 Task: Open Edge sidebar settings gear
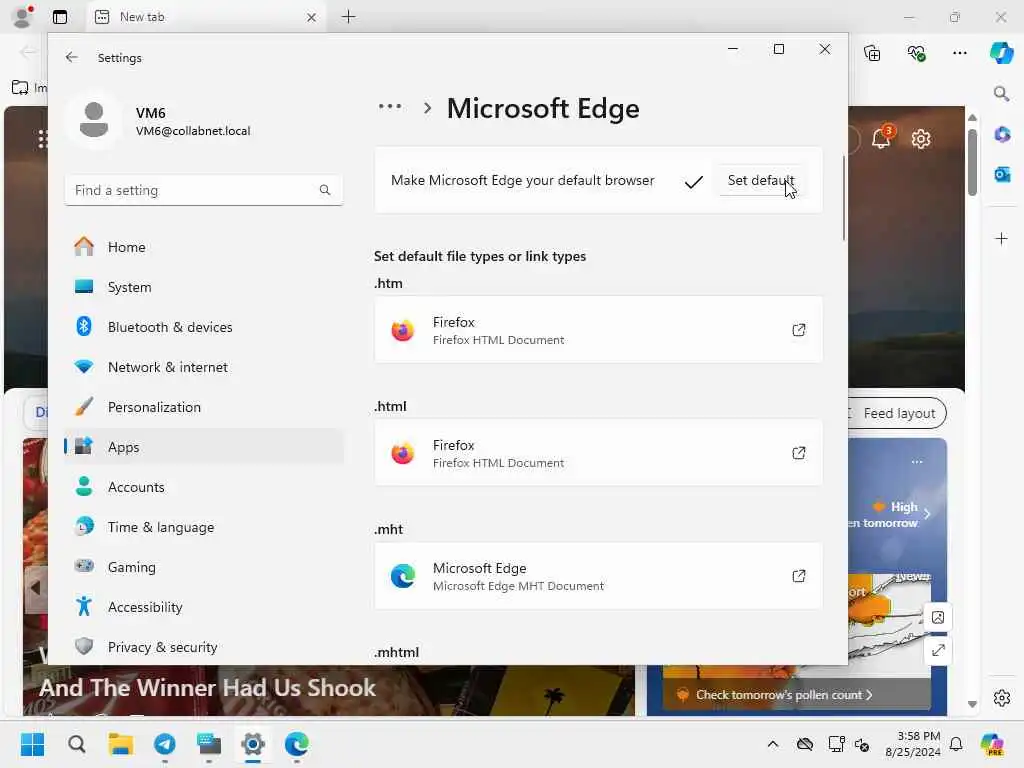(1002, 698)
